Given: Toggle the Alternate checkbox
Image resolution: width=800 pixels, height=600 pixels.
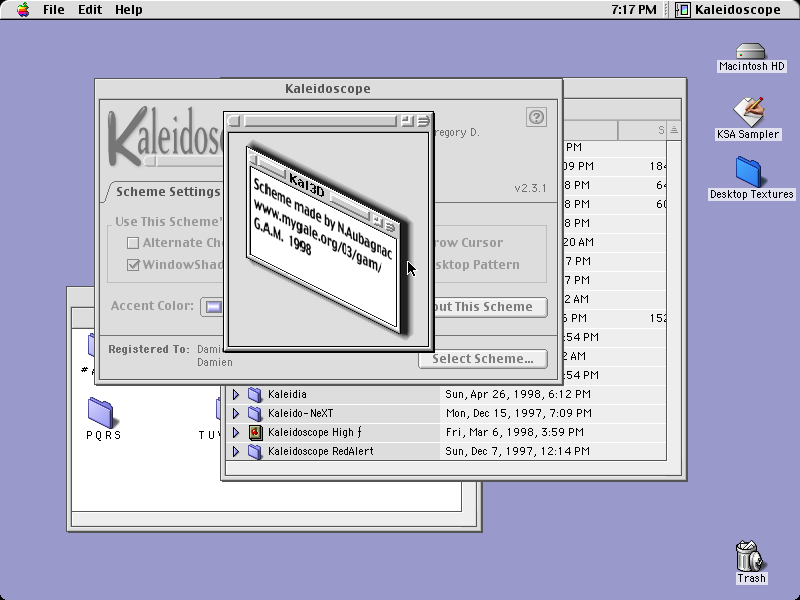Looking at the screenshot, I should click(133, 243).
